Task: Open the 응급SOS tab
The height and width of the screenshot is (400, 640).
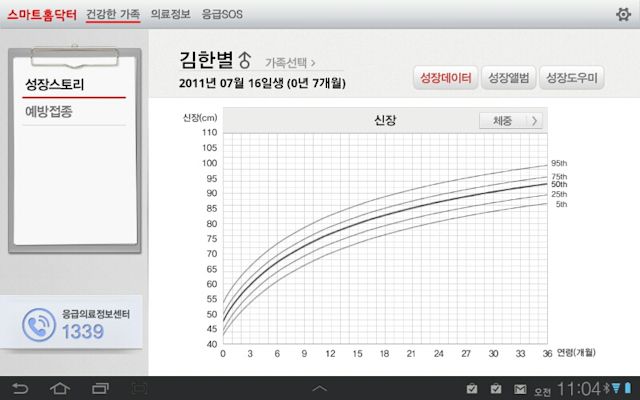Action: pyautogui.click(x=222, y=14)
